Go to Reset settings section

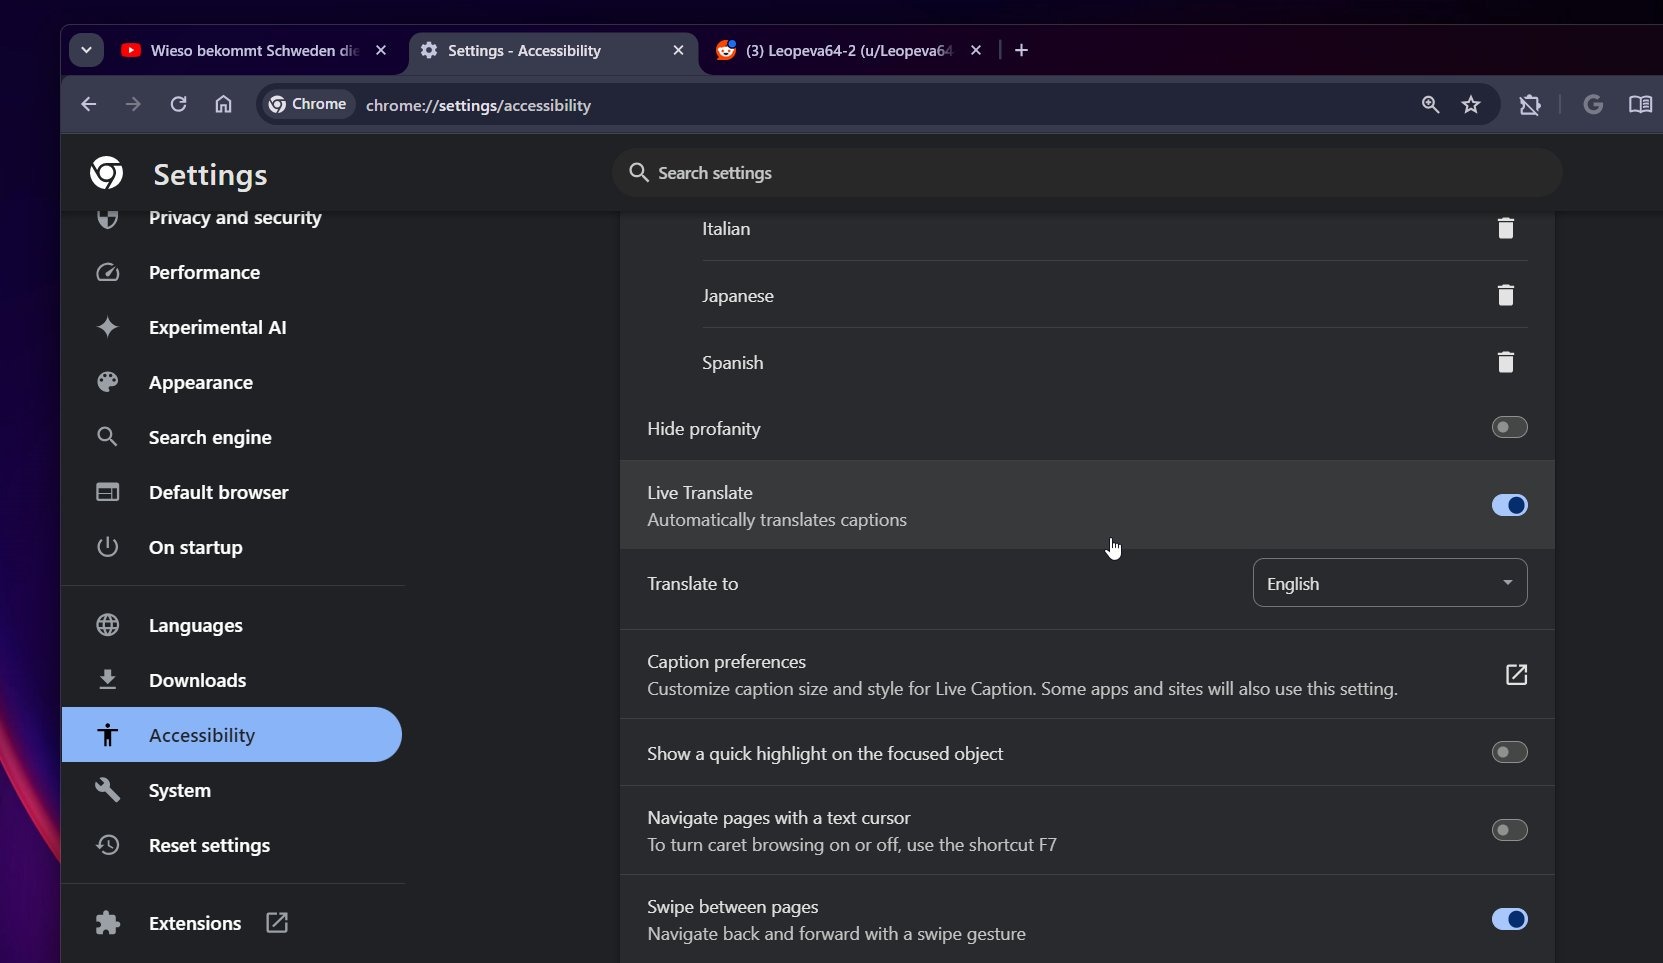(209, 846)
